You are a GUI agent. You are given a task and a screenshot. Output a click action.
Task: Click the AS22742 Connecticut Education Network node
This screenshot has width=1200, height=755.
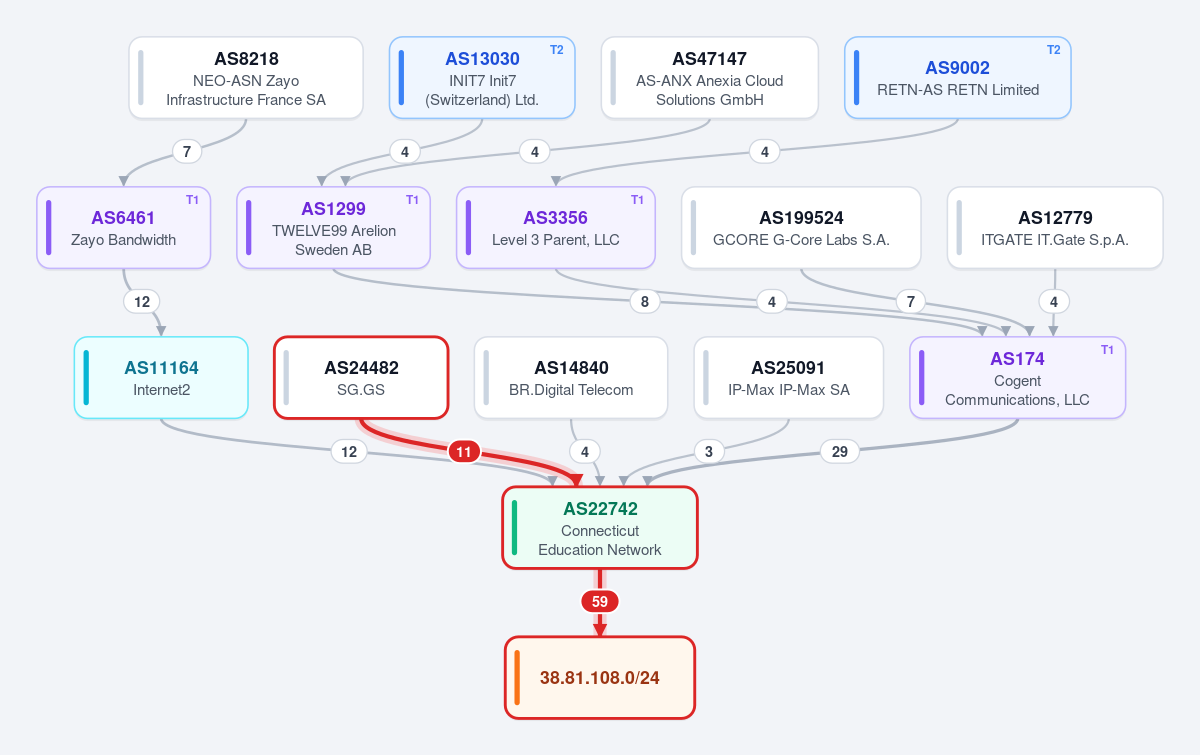point(600,528)
